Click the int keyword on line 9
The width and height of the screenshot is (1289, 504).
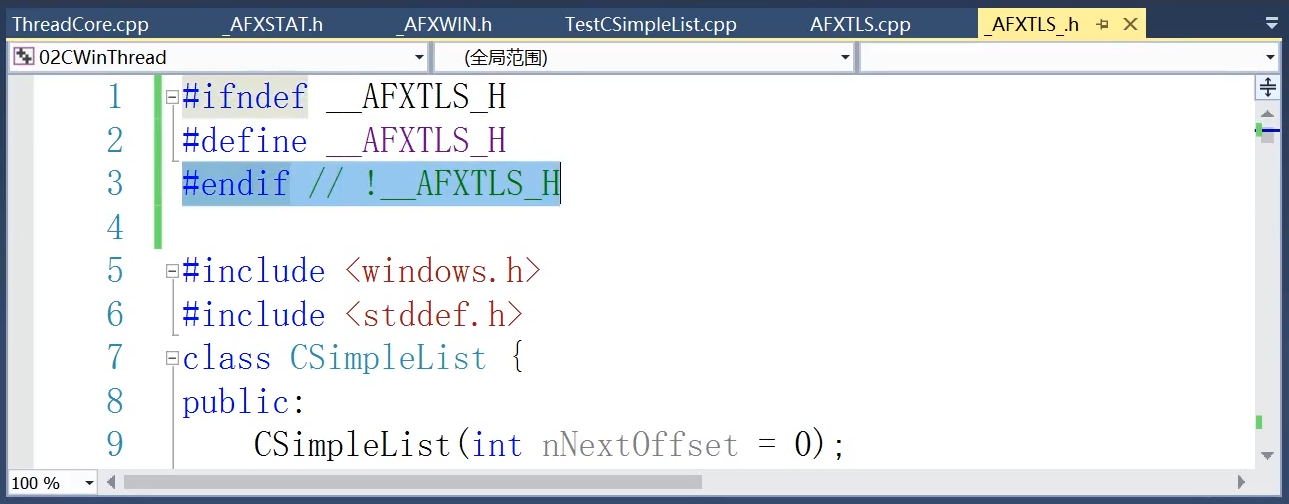497,445
